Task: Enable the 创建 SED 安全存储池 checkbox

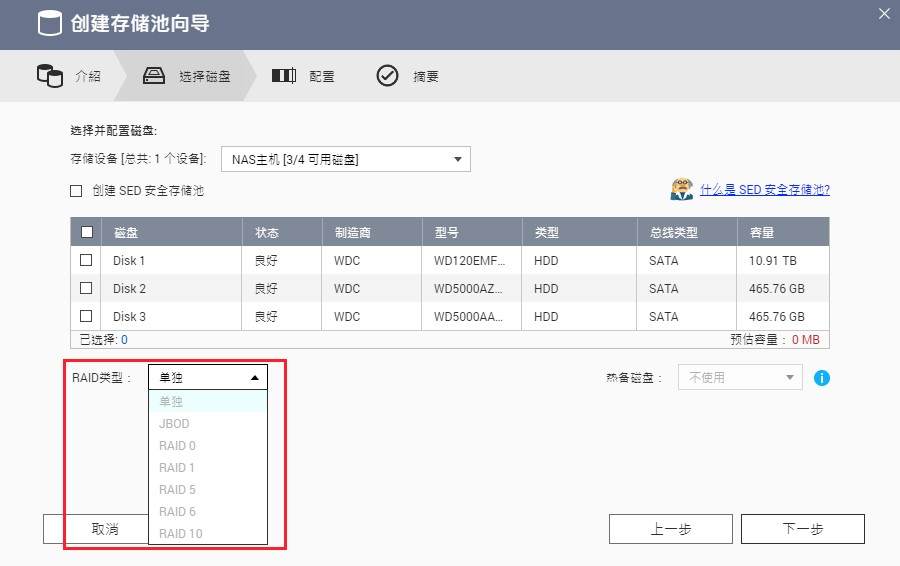Action: pyautogui.click(x=76, y=191)
